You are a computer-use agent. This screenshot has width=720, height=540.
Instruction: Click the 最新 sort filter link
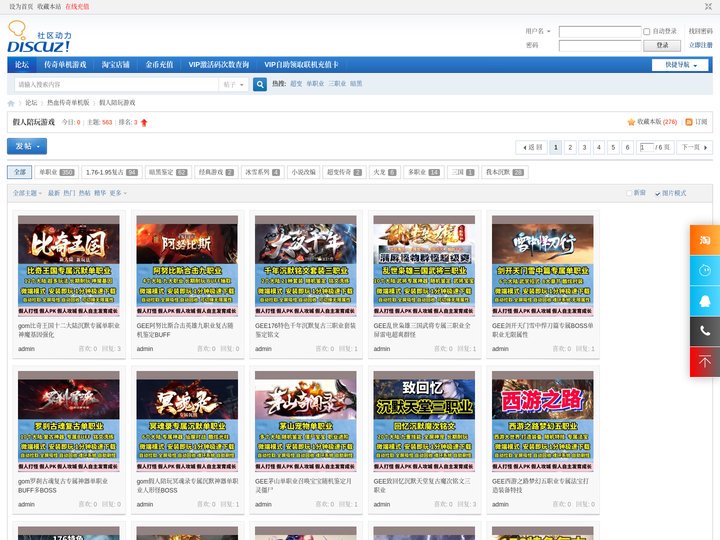coord(54,193)
